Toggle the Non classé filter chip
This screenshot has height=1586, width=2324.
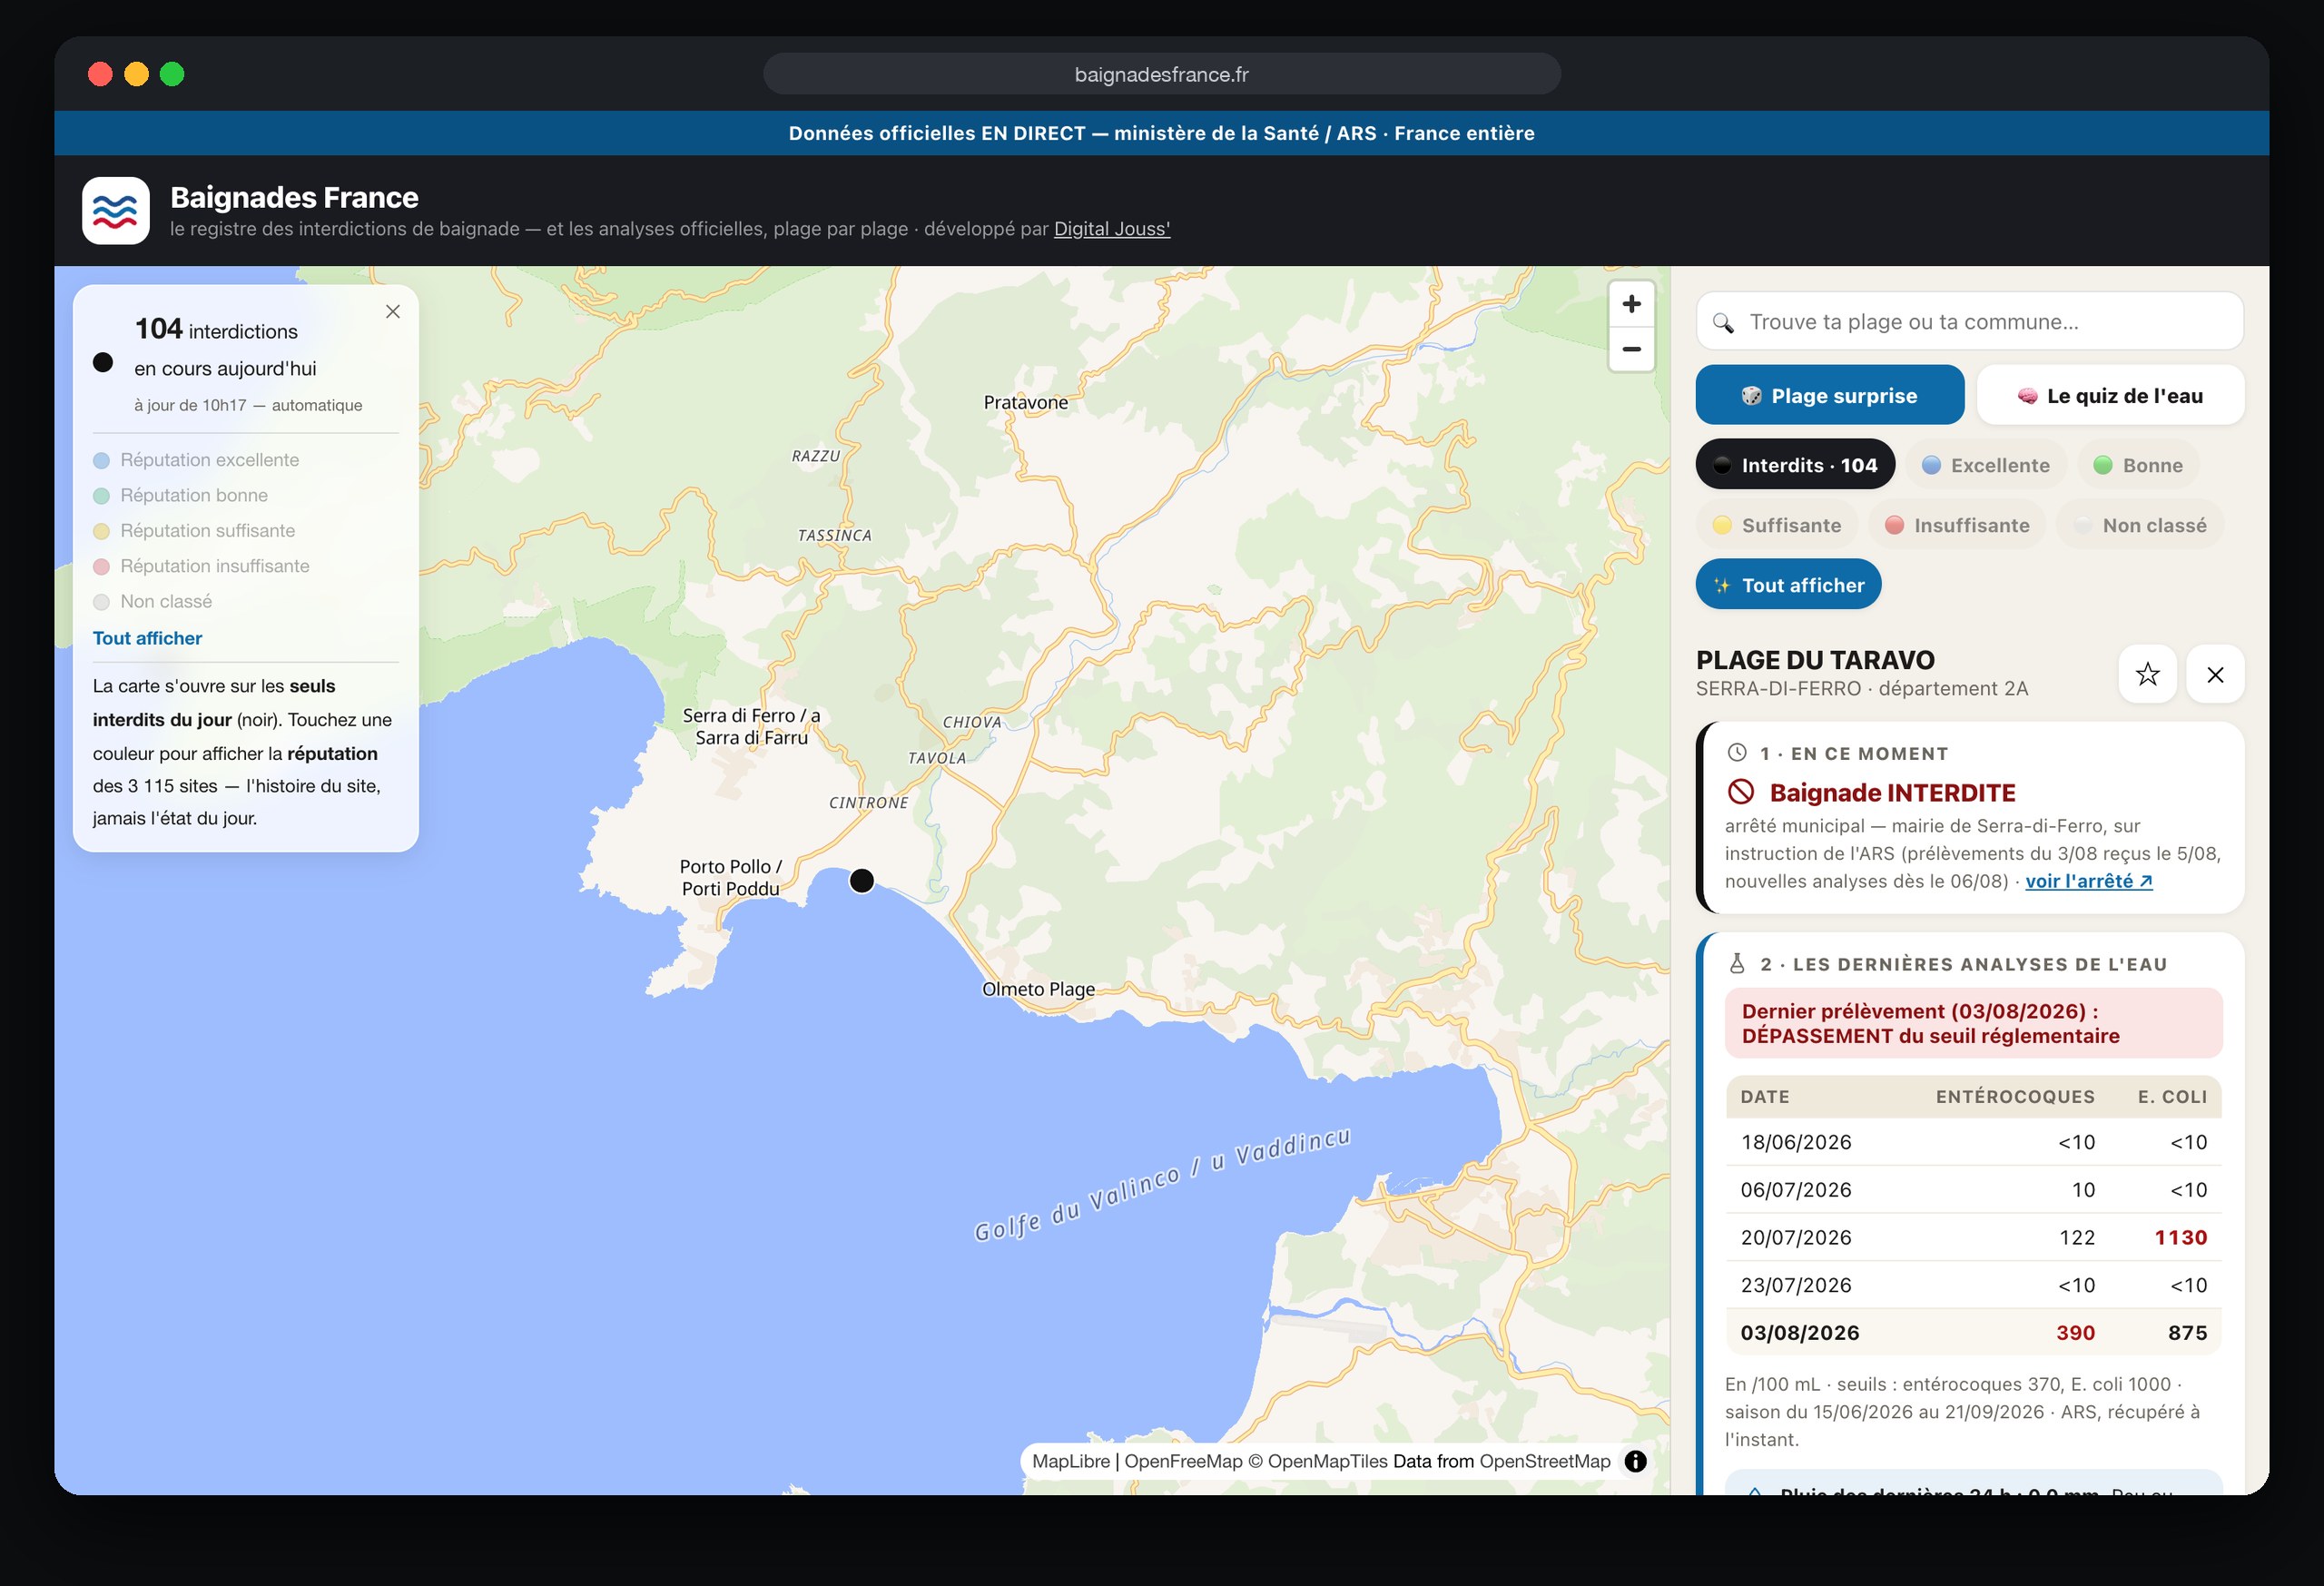(2140, 525)
